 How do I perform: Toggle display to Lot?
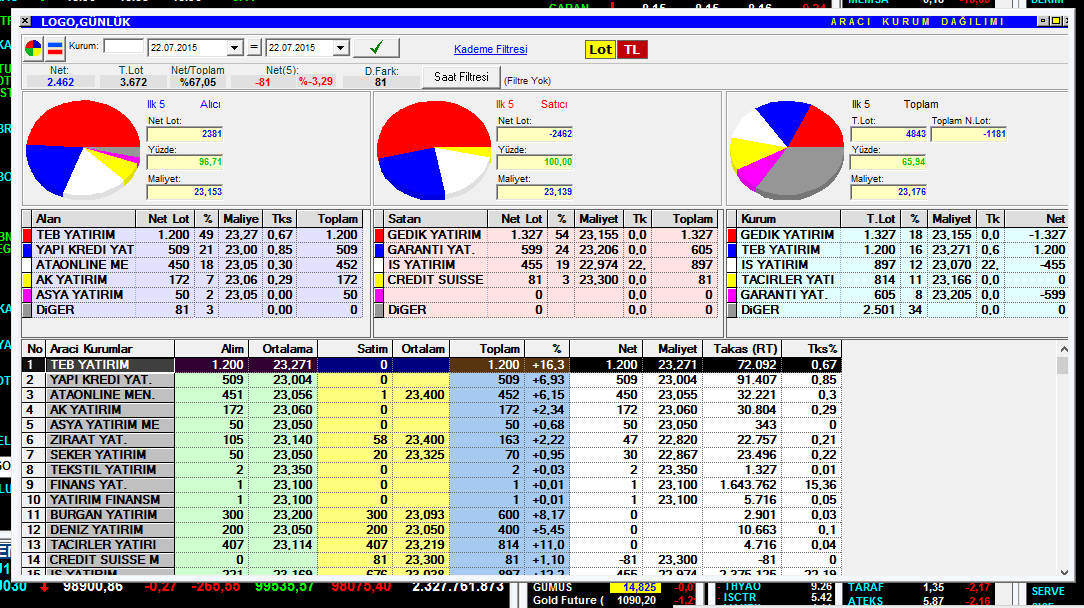tap(600, 49)
